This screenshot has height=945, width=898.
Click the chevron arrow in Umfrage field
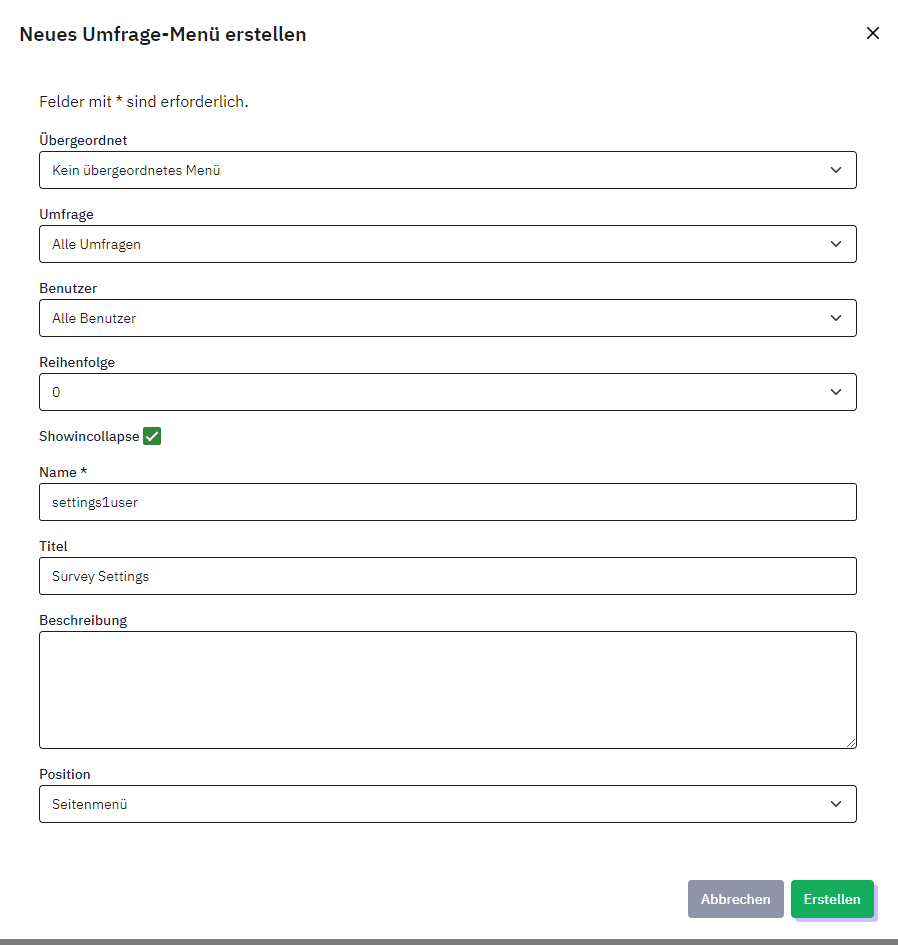(836, 244)
